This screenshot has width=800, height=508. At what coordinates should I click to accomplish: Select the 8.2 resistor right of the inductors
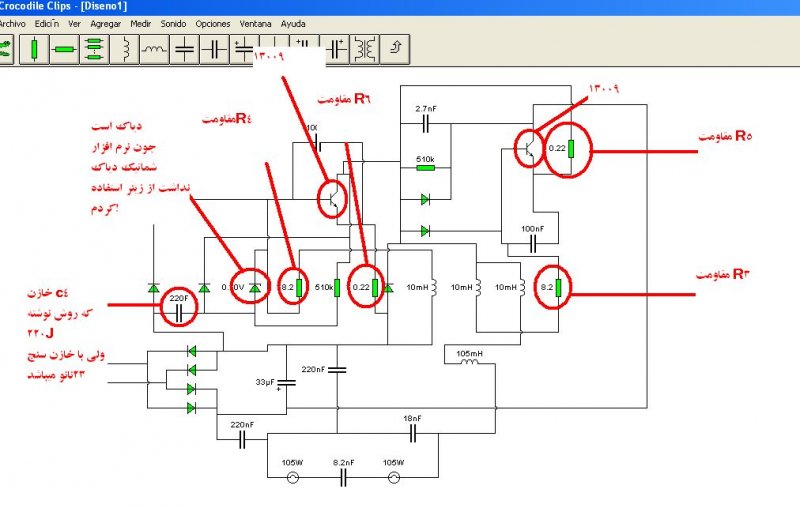click(559, 288)
